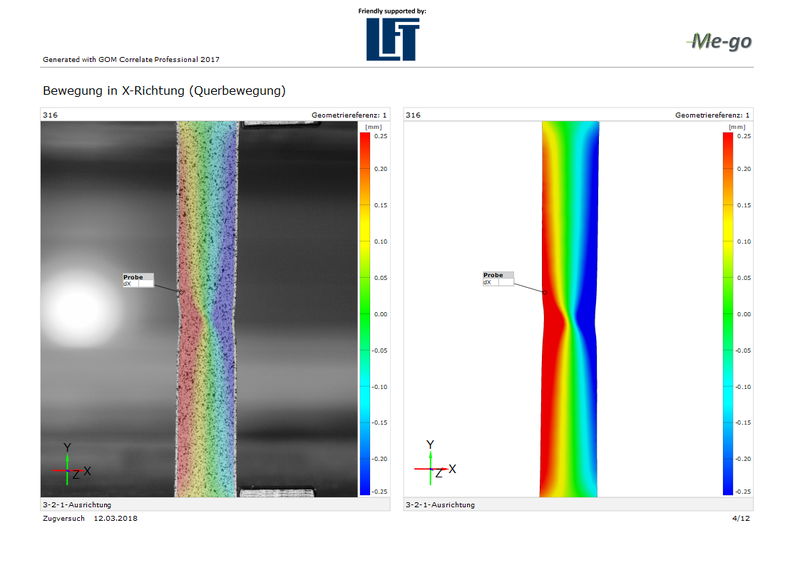Click the [mm] unit label in right legend
The width and height of the screenshot is (800, 565).
(x=737, y=127)
